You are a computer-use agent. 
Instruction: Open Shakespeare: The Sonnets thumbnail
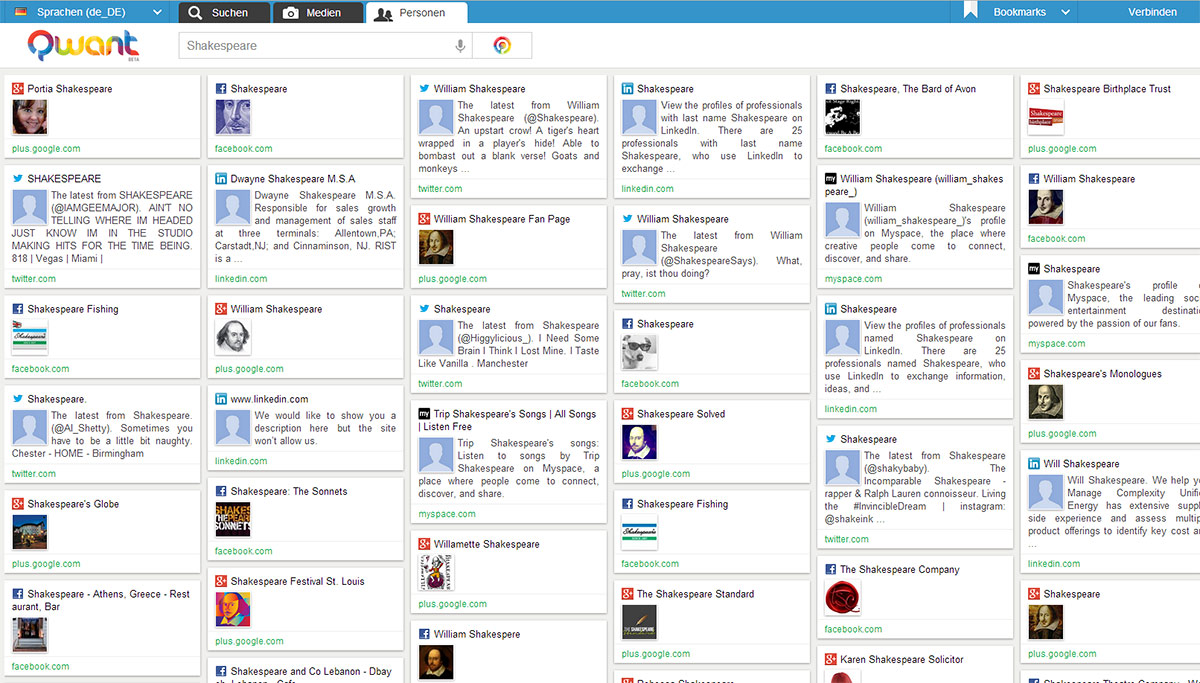pyautogui.click(x=233, y=519)
